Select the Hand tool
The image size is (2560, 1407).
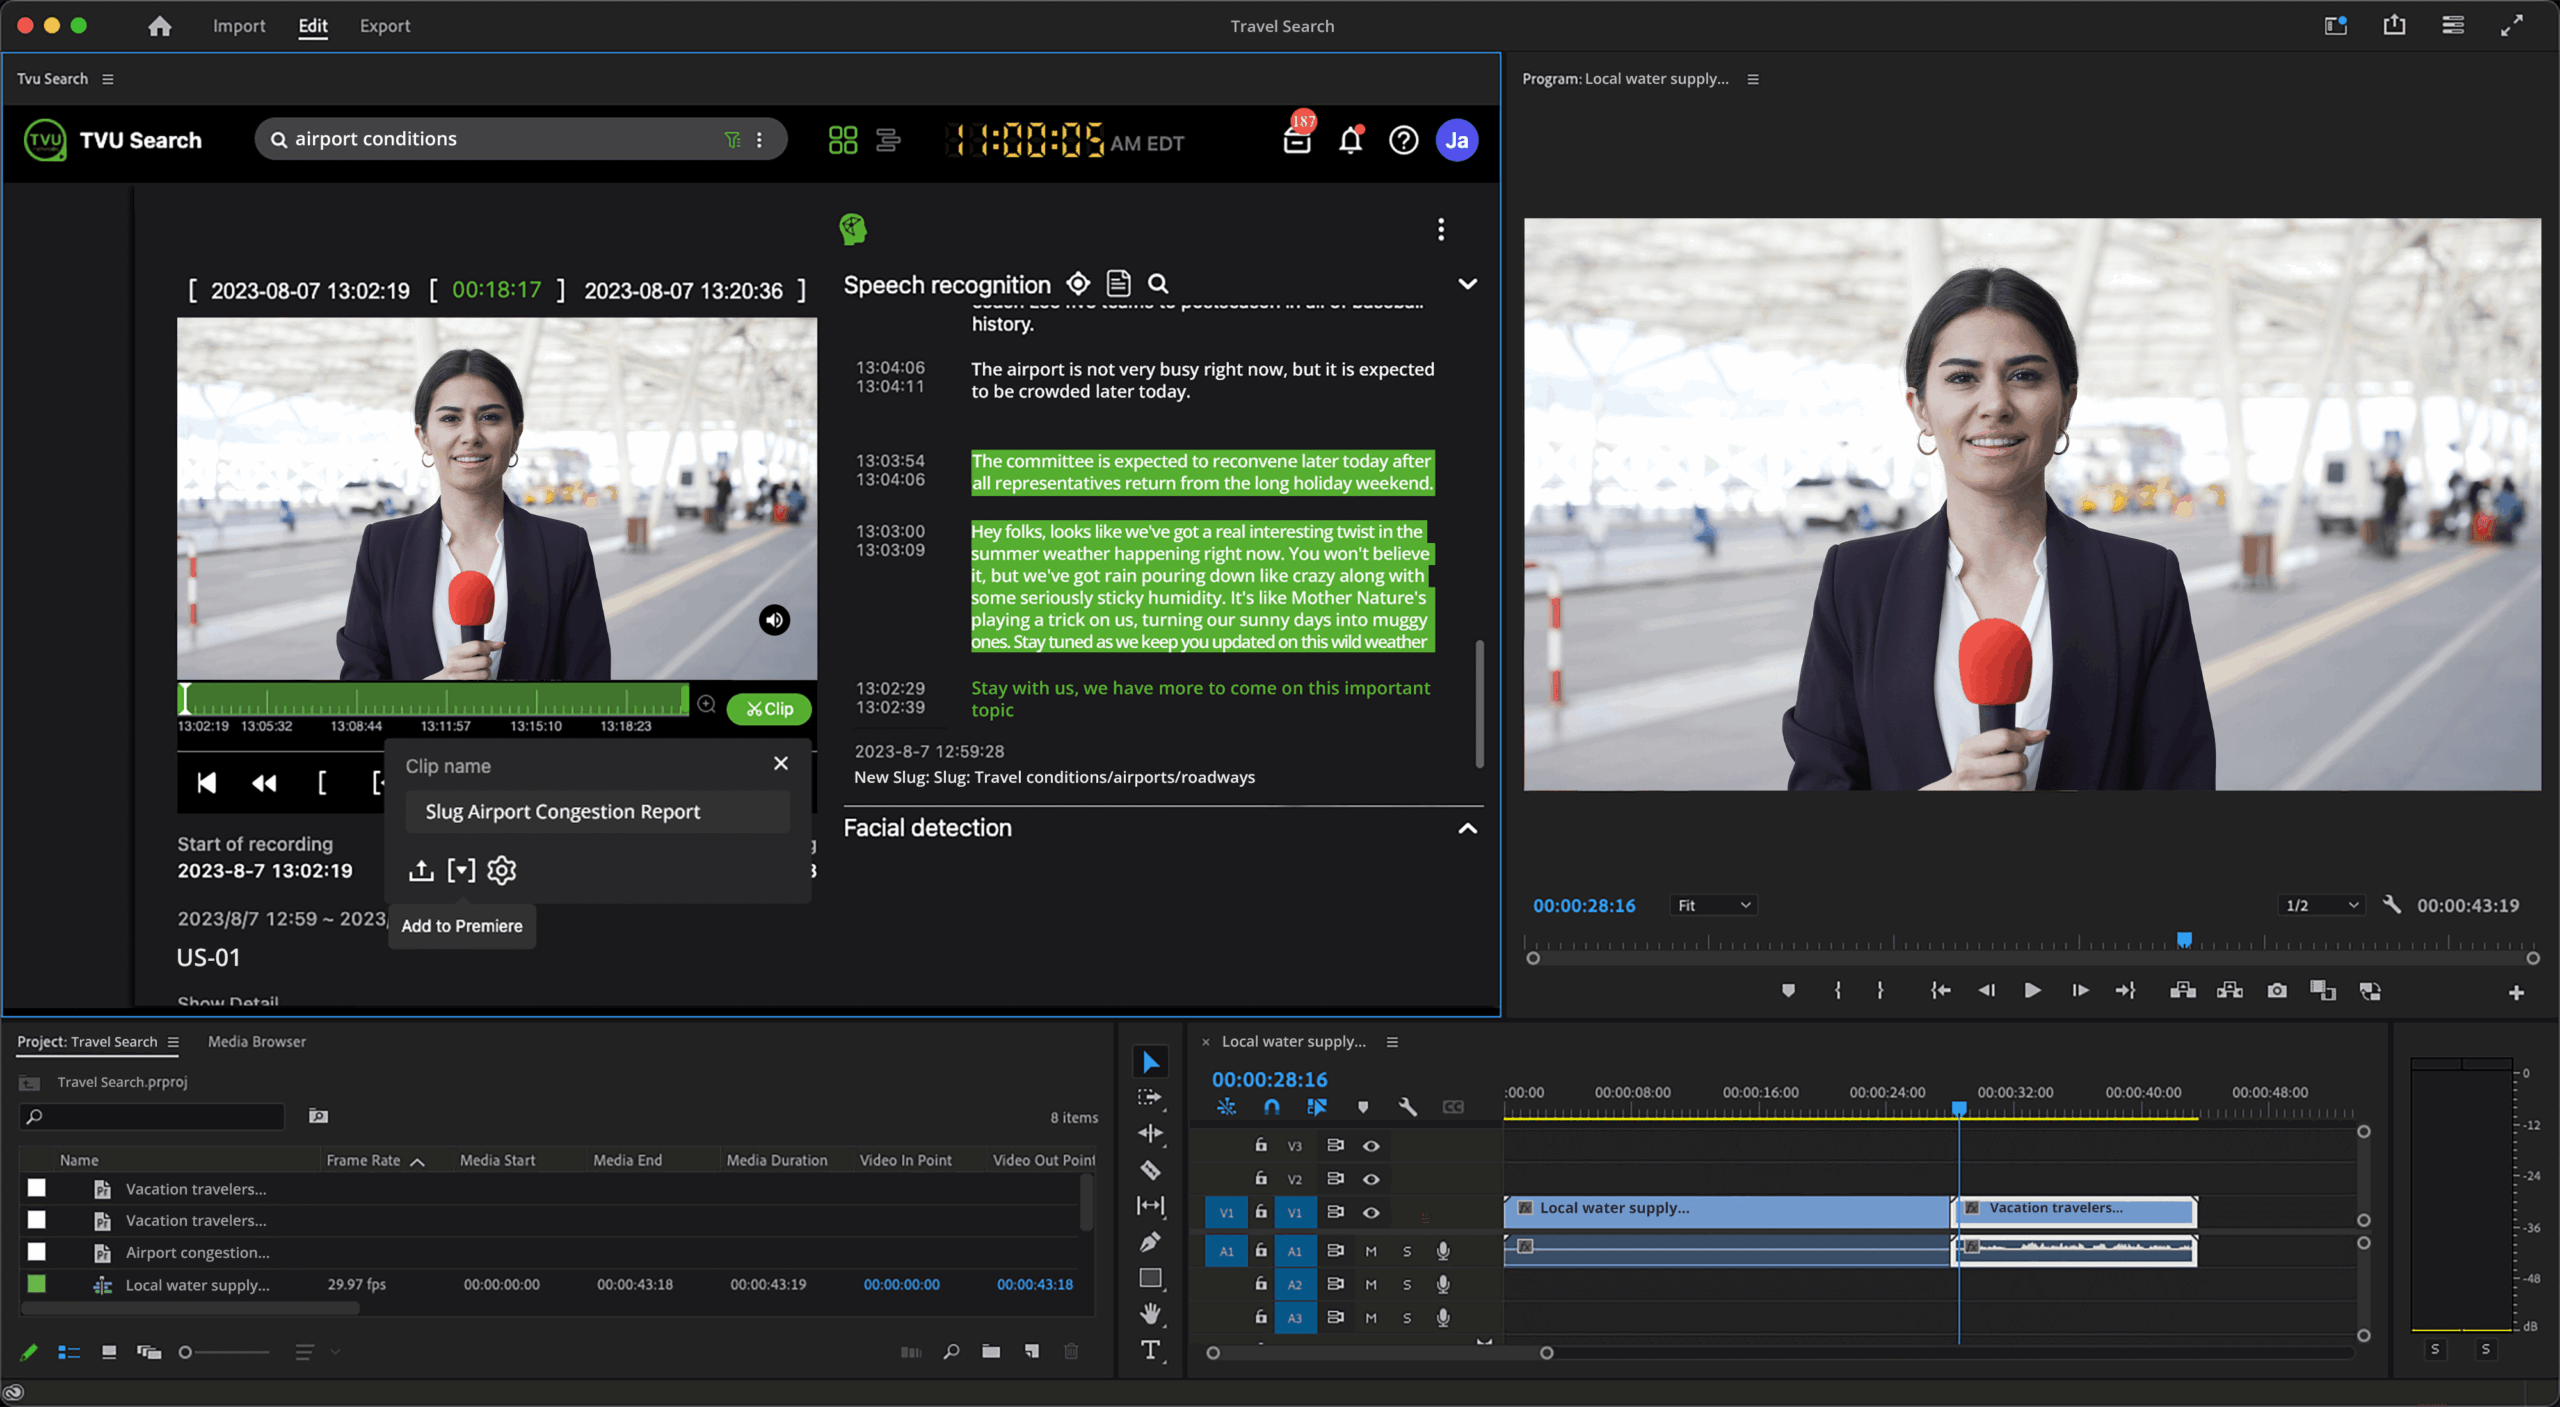pos(1150,1313)
